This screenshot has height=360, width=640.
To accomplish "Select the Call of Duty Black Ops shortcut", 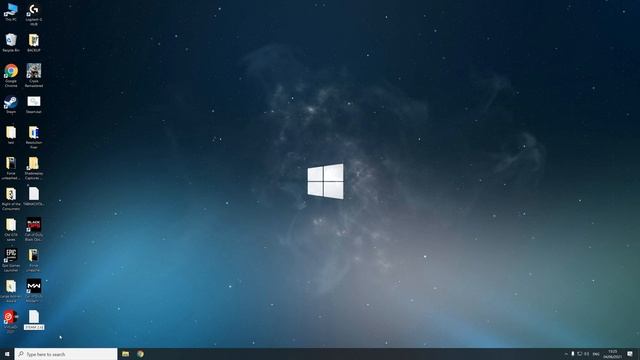I will click(34, 230).
